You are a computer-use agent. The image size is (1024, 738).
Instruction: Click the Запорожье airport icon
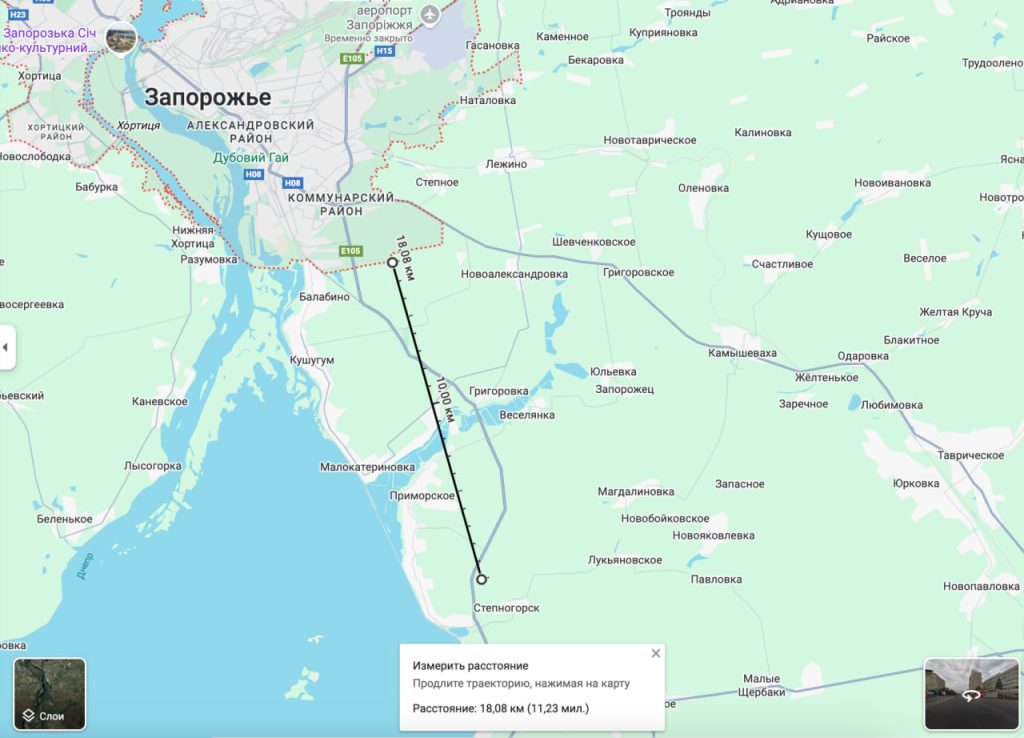point(430,14)
